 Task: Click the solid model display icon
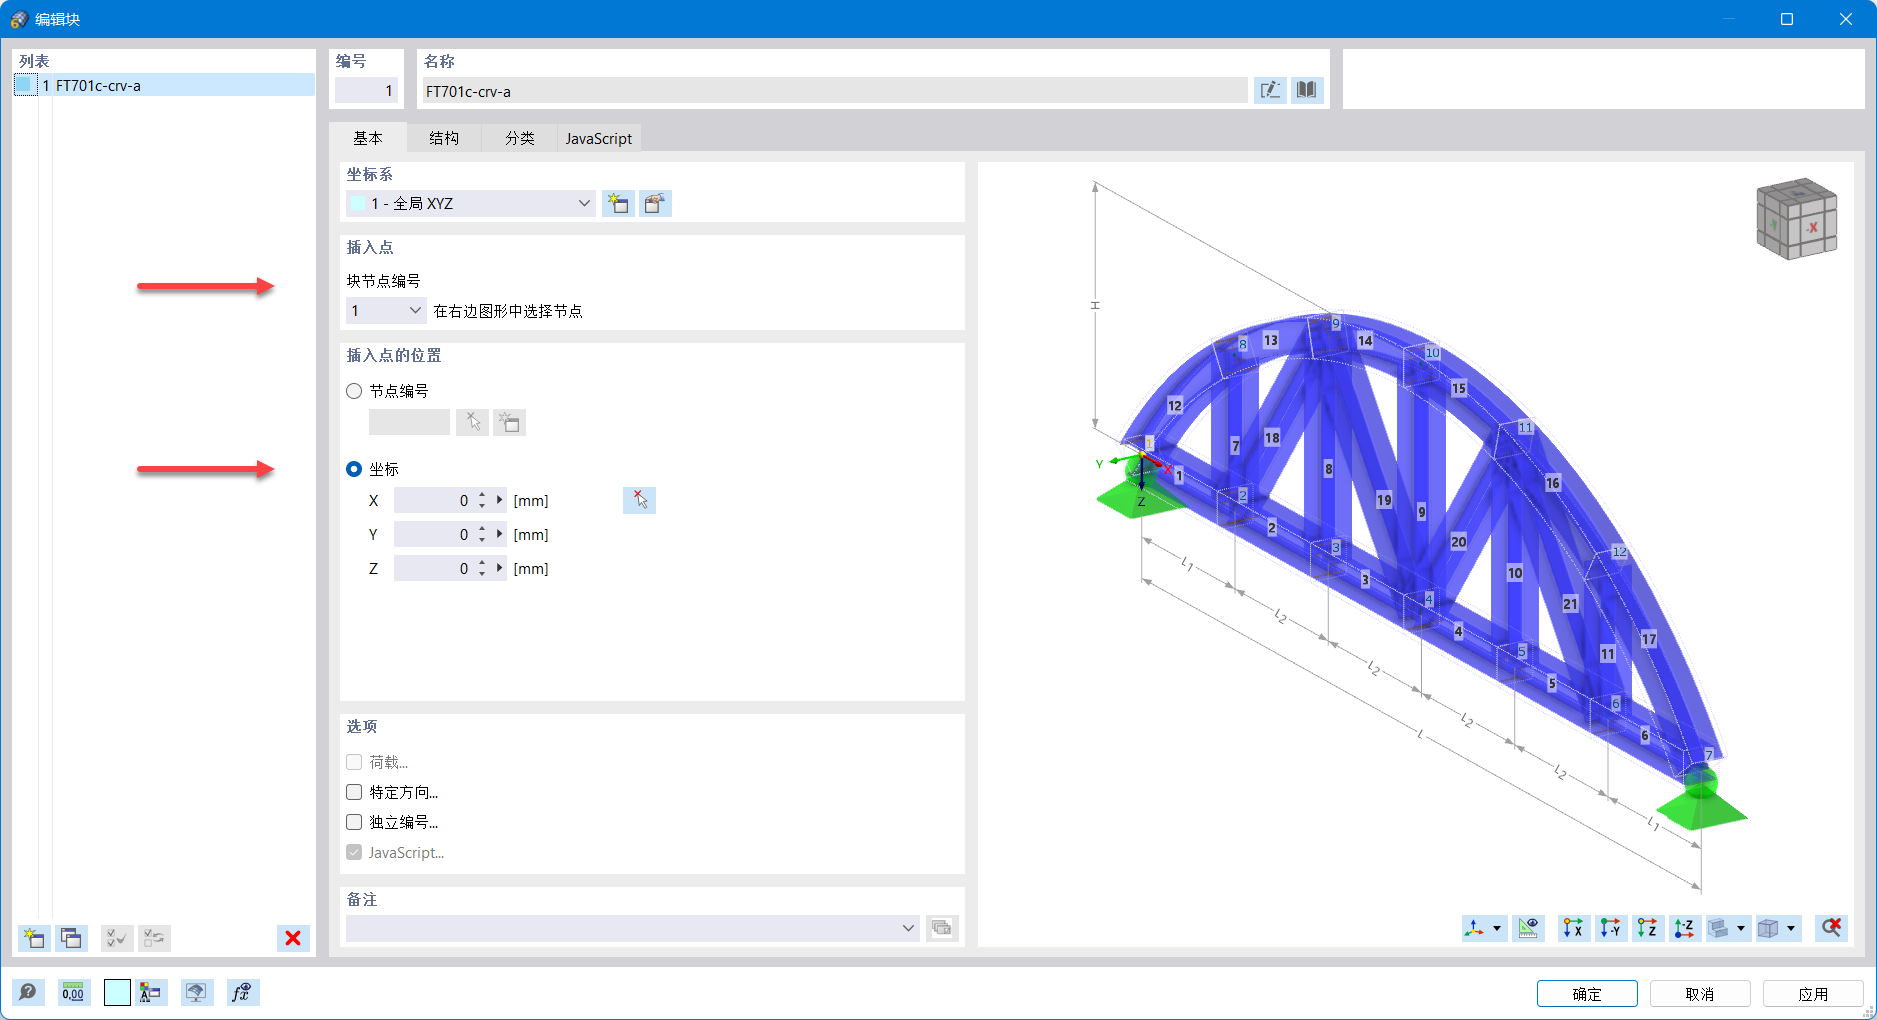[x=1719, y=928]
